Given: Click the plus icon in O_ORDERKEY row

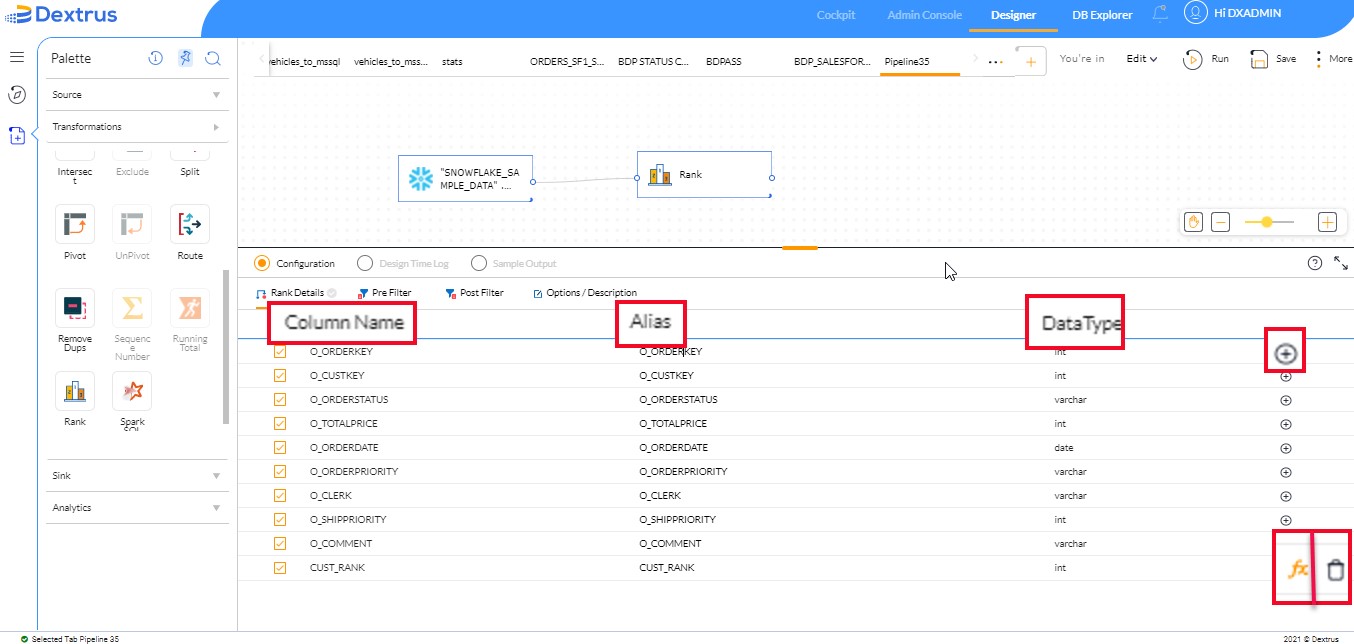Looking at the screenshot, I should coord(1286,353).
